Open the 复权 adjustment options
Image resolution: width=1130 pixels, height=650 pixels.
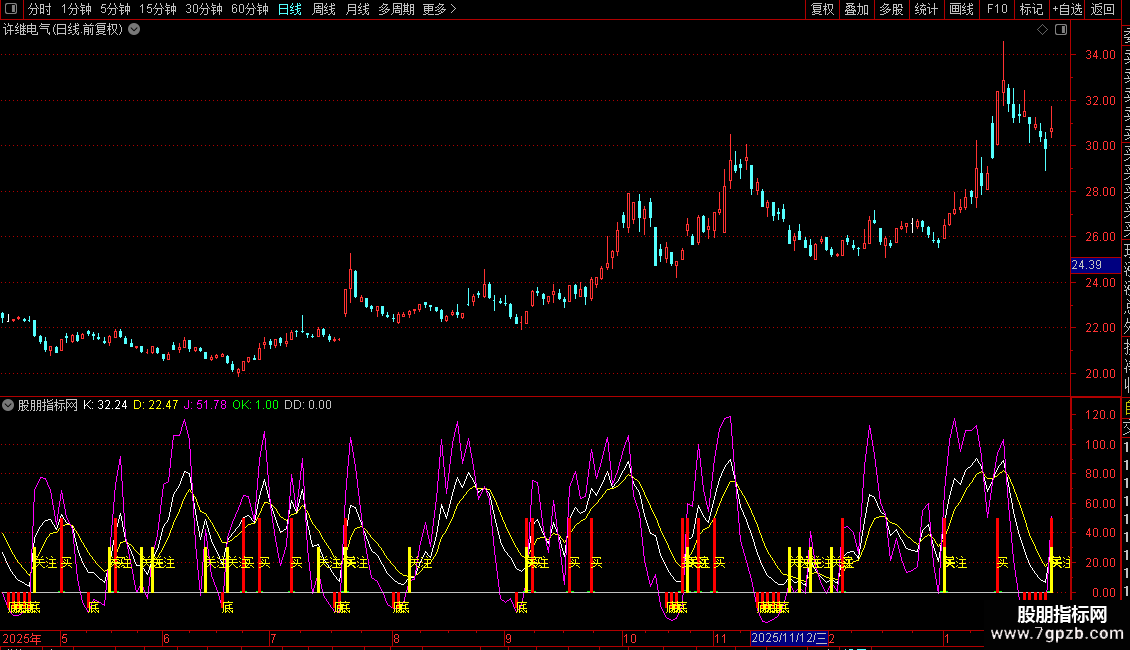[x=822, y=9]
